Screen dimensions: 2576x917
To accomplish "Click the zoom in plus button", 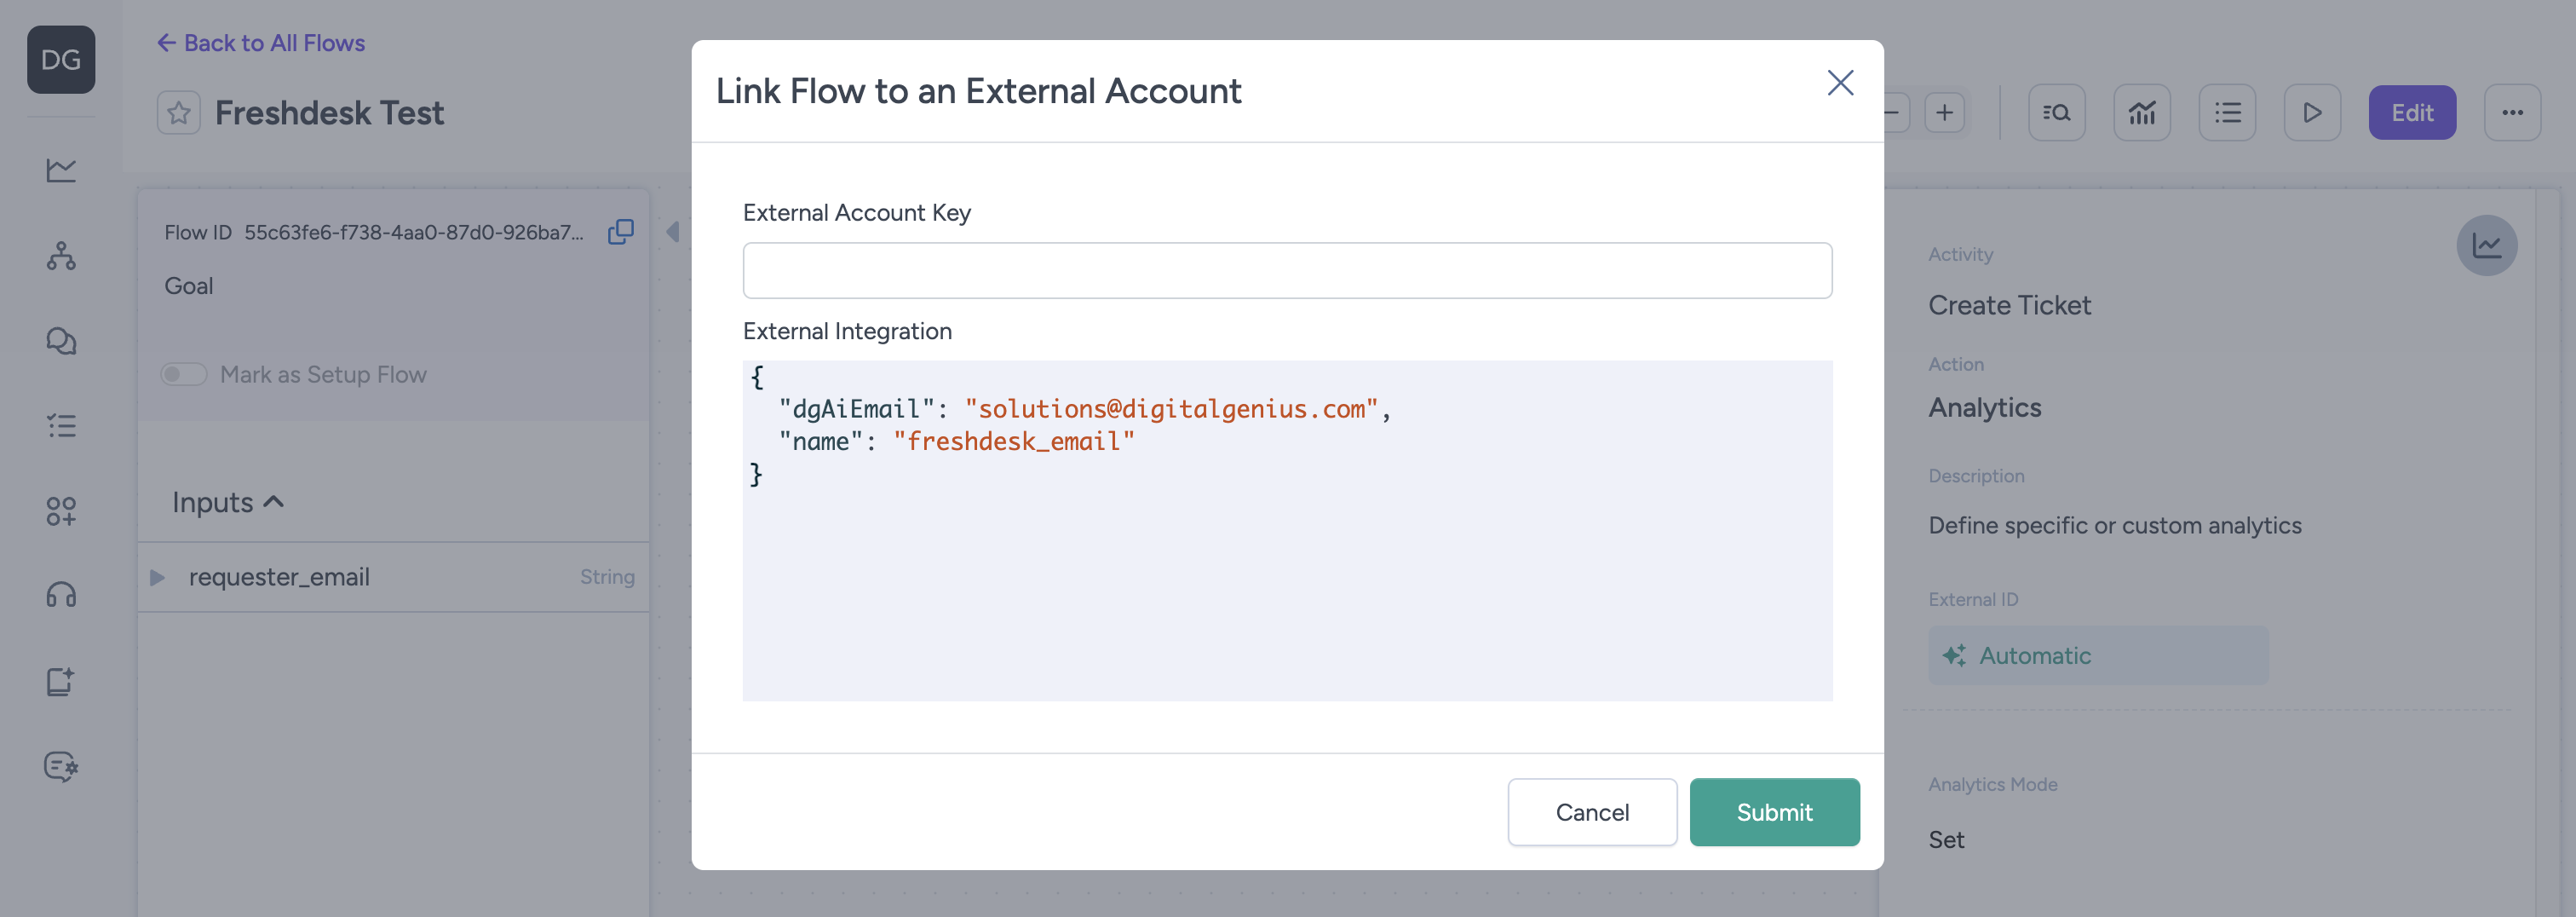I will (1944, 113).
